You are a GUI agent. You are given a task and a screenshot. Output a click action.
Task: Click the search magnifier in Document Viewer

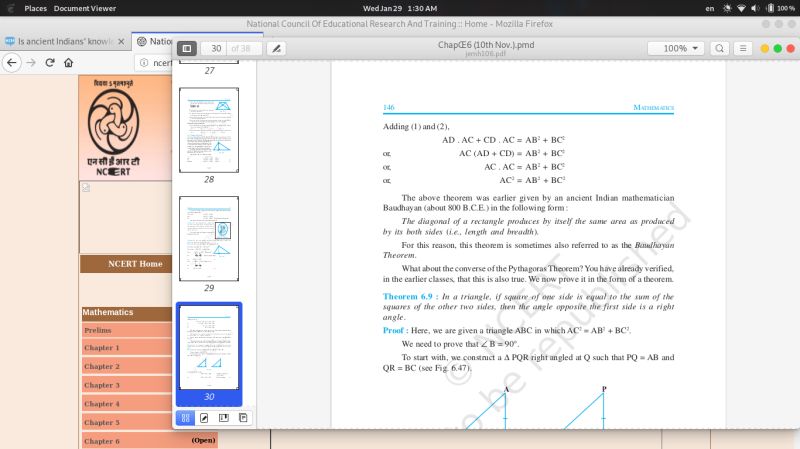(x=719, y=48)
